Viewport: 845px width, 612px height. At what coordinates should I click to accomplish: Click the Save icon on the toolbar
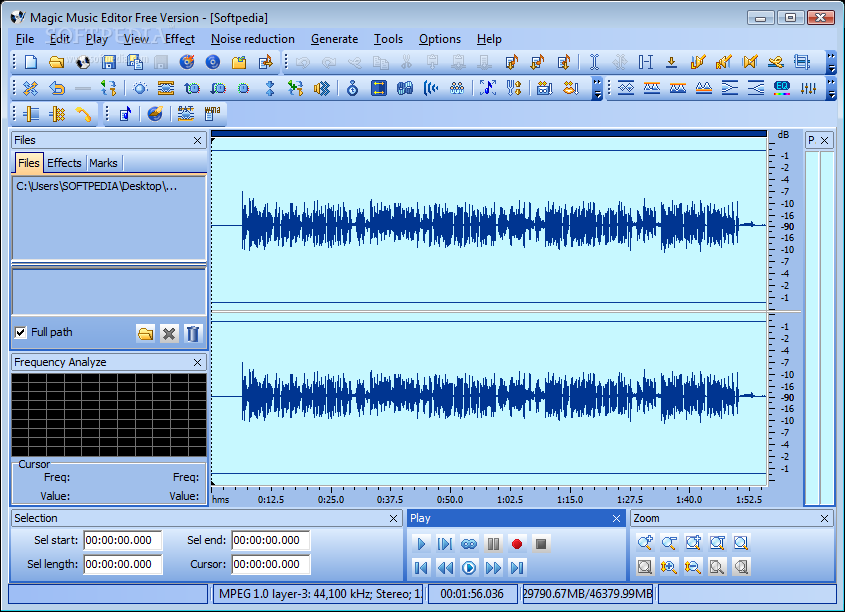coord(108,61)
